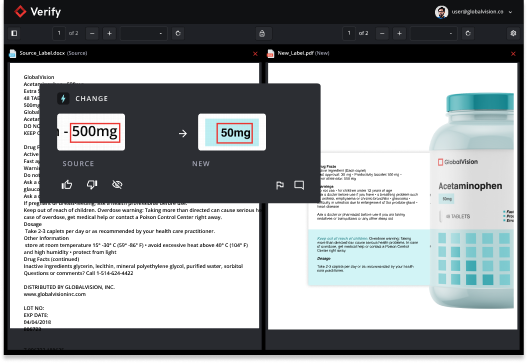This screenshot has width=528, height=363.
Task: Click 'DISTRIBUTED BY GLOBALVISION, INC.' text
Action: coord(69,287)
